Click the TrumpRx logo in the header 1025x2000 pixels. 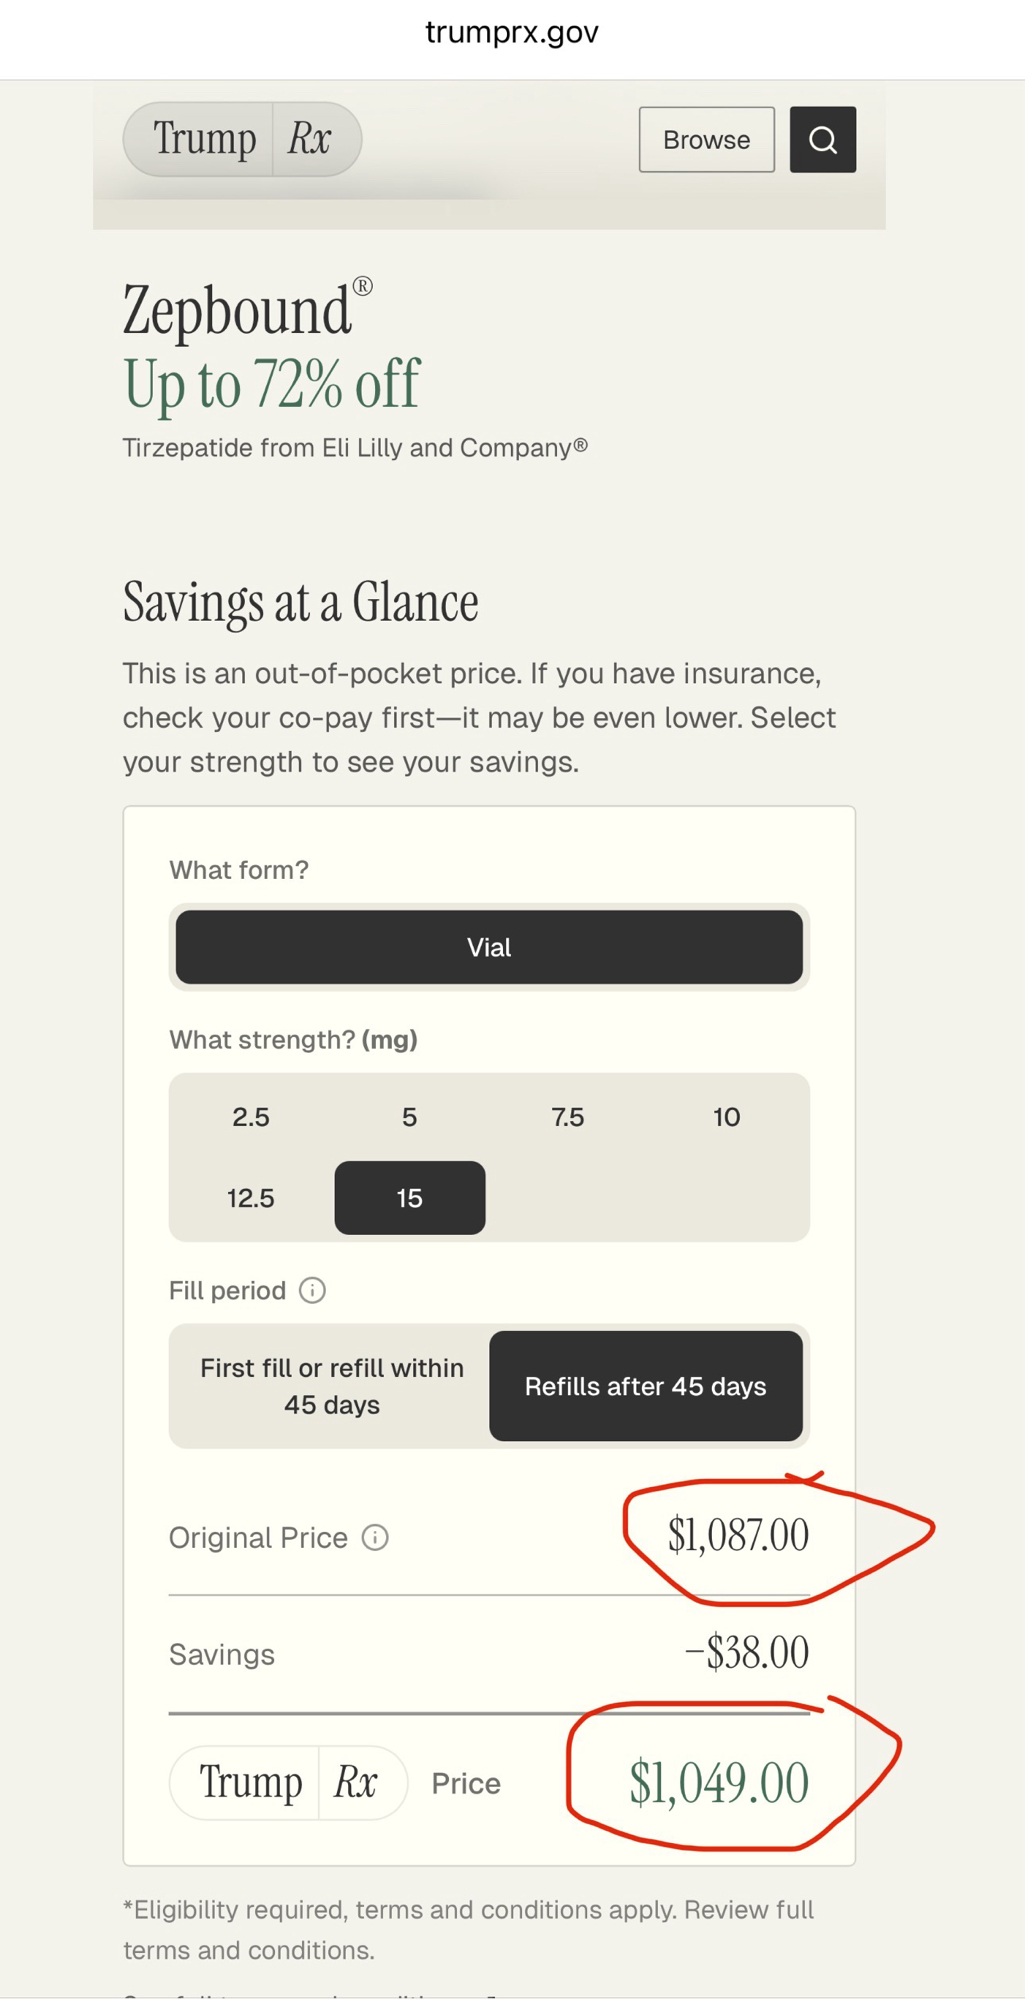coord(242,139)
